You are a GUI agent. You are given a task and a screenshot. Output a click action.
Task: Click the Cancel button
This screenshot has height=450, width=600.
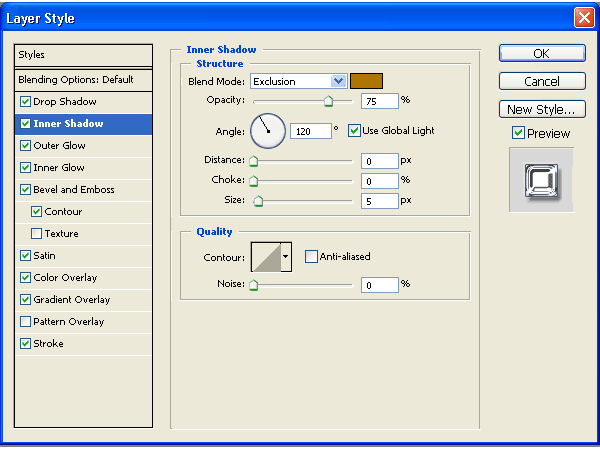click(541, 81)
